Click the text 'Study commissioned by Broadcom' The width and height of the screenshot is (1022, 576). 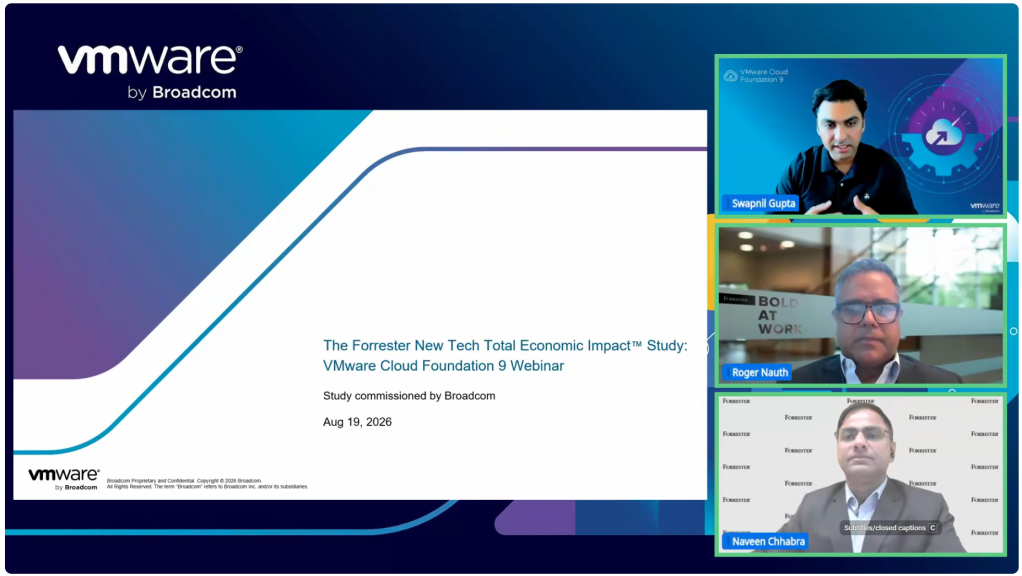[x=409, y=396]
